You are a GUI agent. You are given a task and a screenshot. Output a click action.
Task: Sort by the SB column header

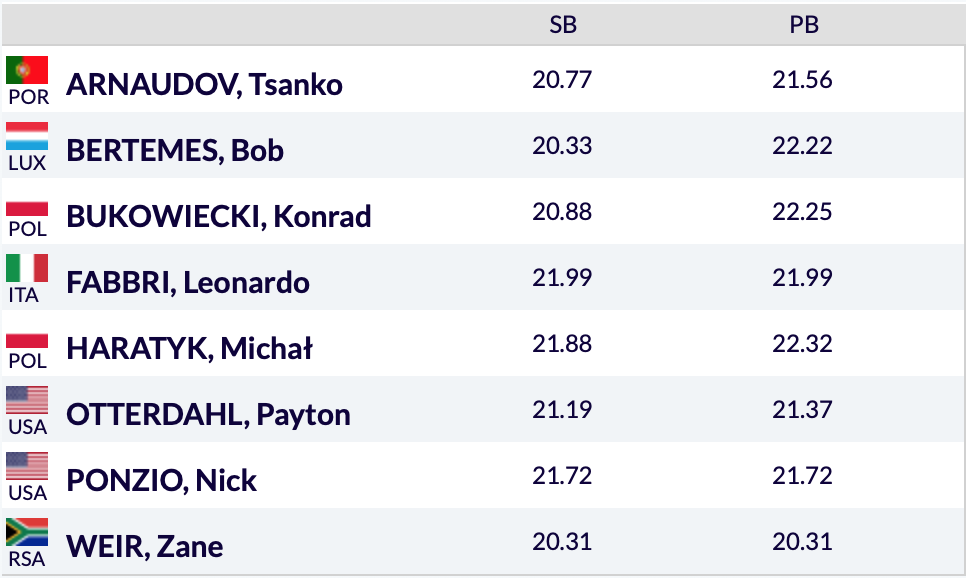point(563,26)
